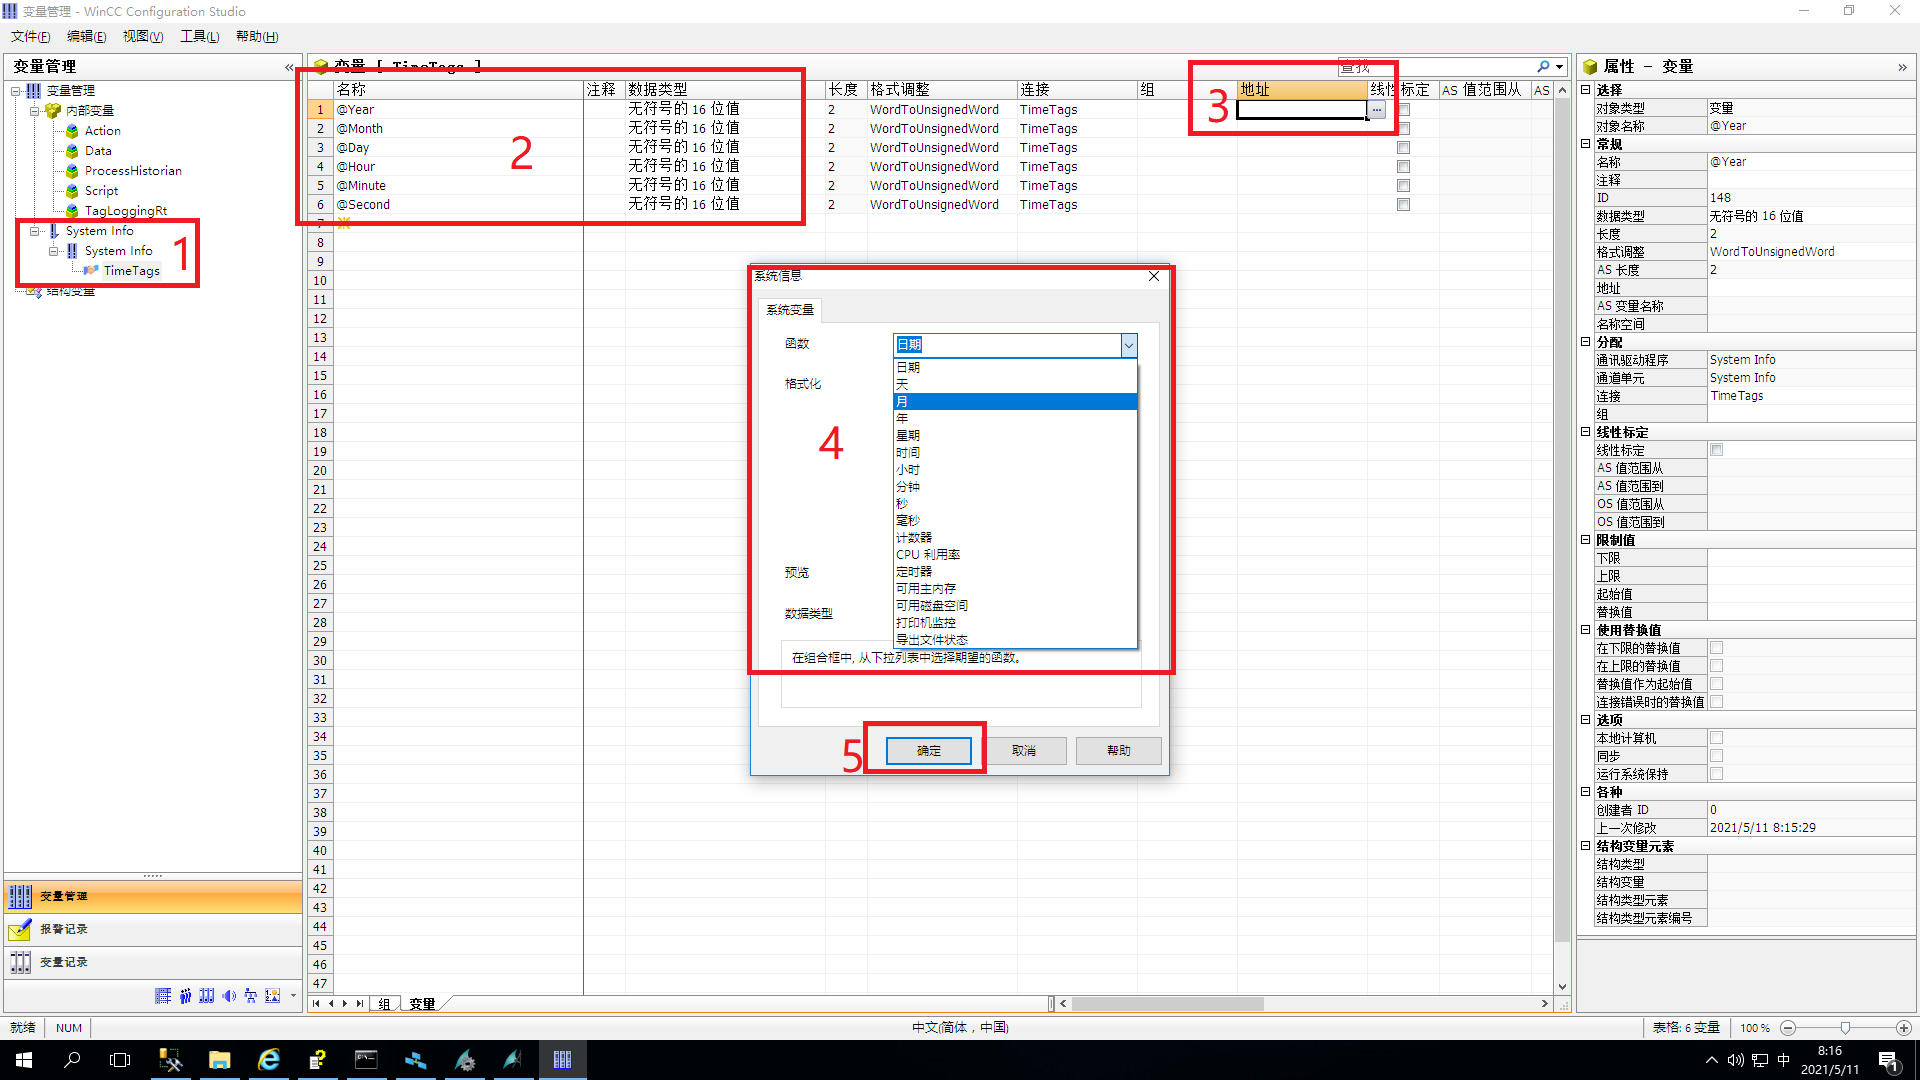The image size is (1920, 1080).
Task: Enable the 本地计算机 checkbox in properties
Action: (1716, 738)
